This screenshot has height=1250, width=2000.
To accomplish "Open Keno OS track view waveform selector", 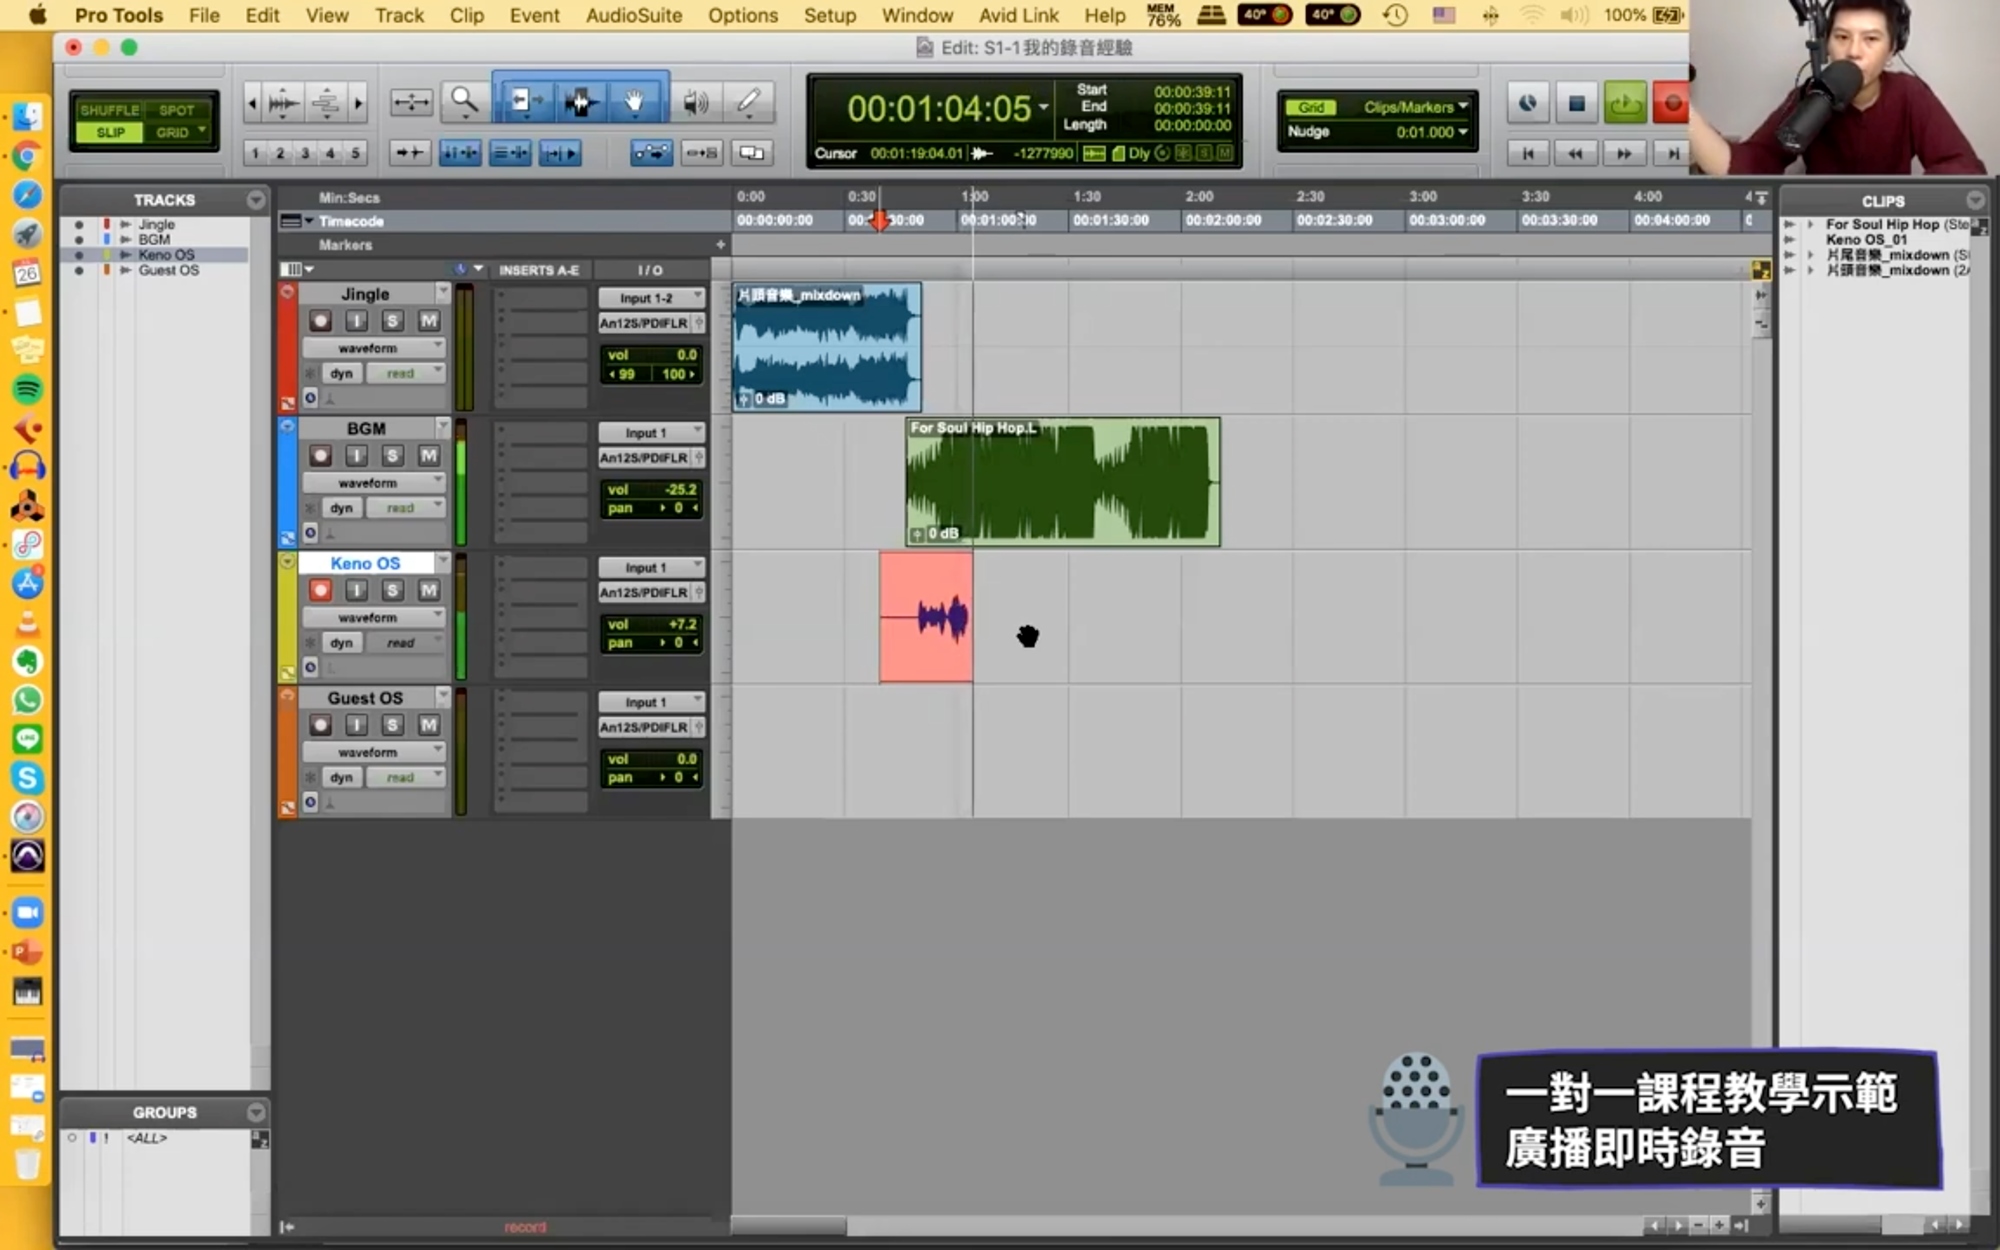I will click(x=373, y=618).
